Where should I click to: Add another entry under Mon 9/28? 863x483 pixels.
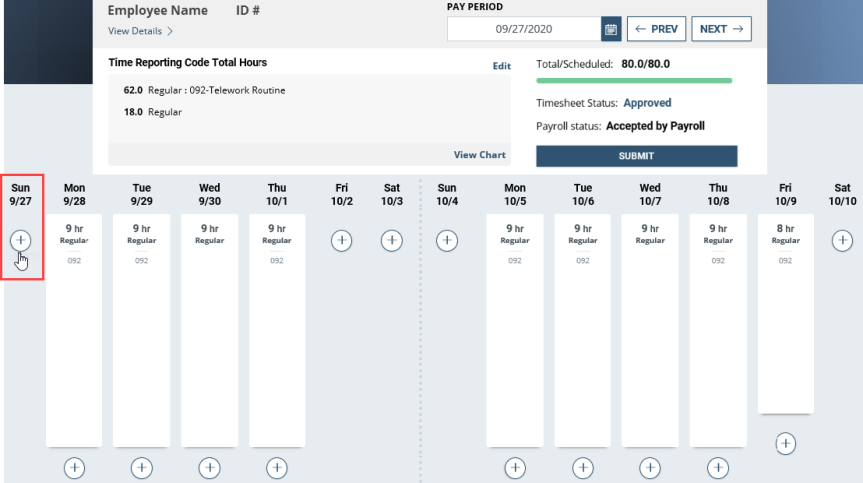coord(74,468)
